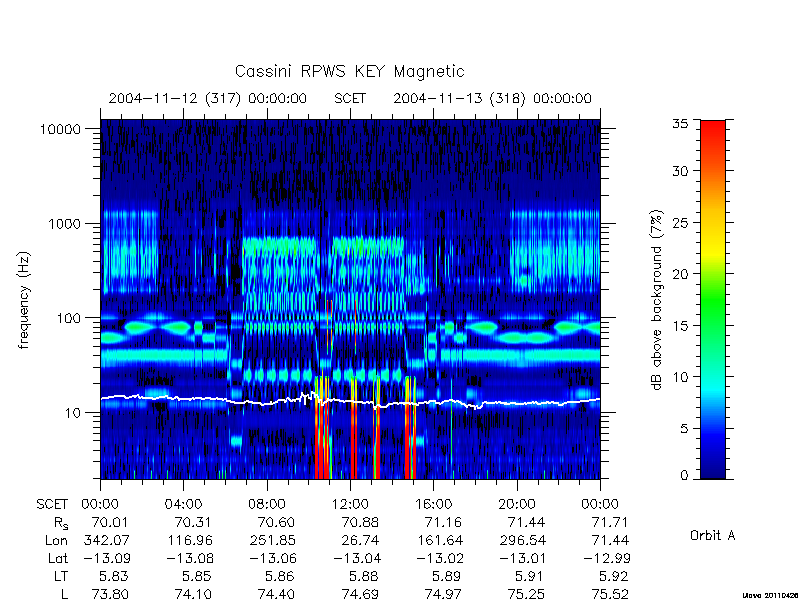Click the Lat value -12.99
The width and height of the screenshot is (800, 600).
coord(607,558)
